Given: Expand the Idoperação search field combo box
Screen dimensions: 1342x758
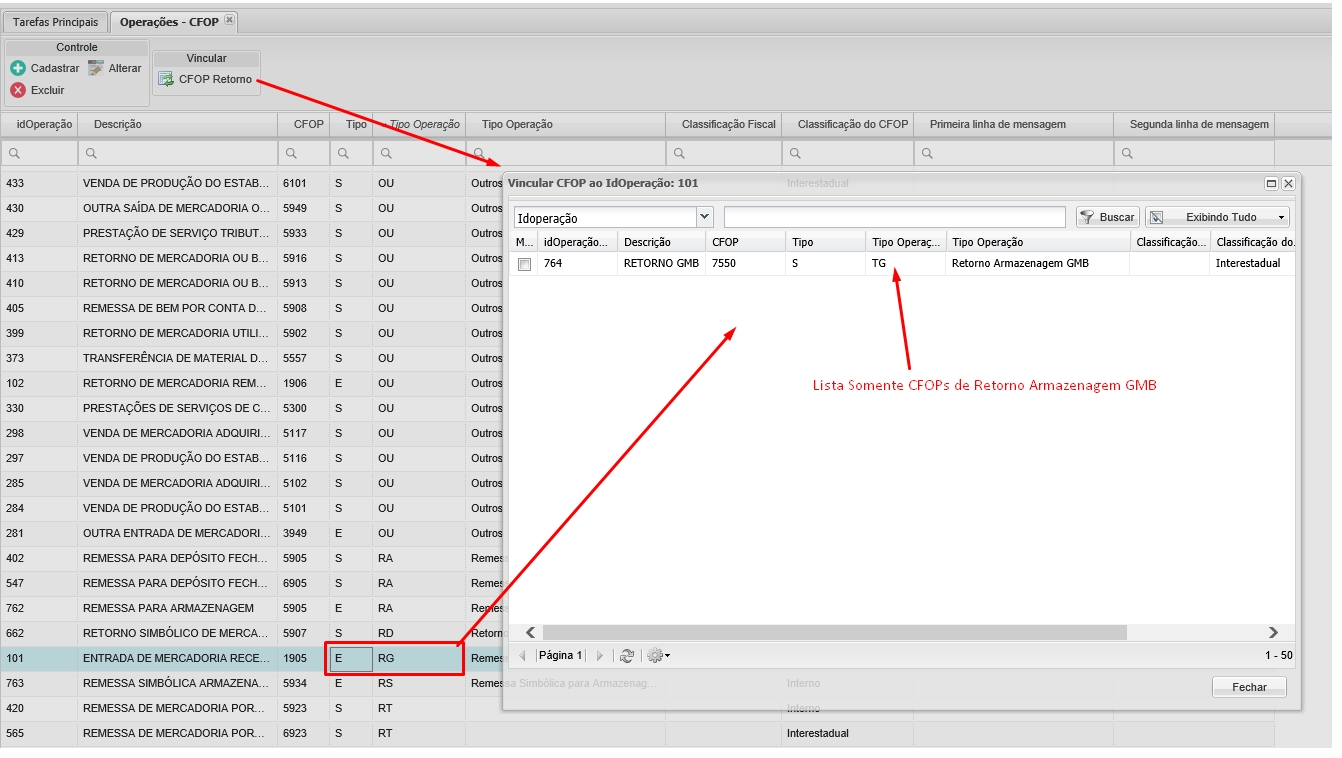Looking at the screenshot, I should pos(705,217).
